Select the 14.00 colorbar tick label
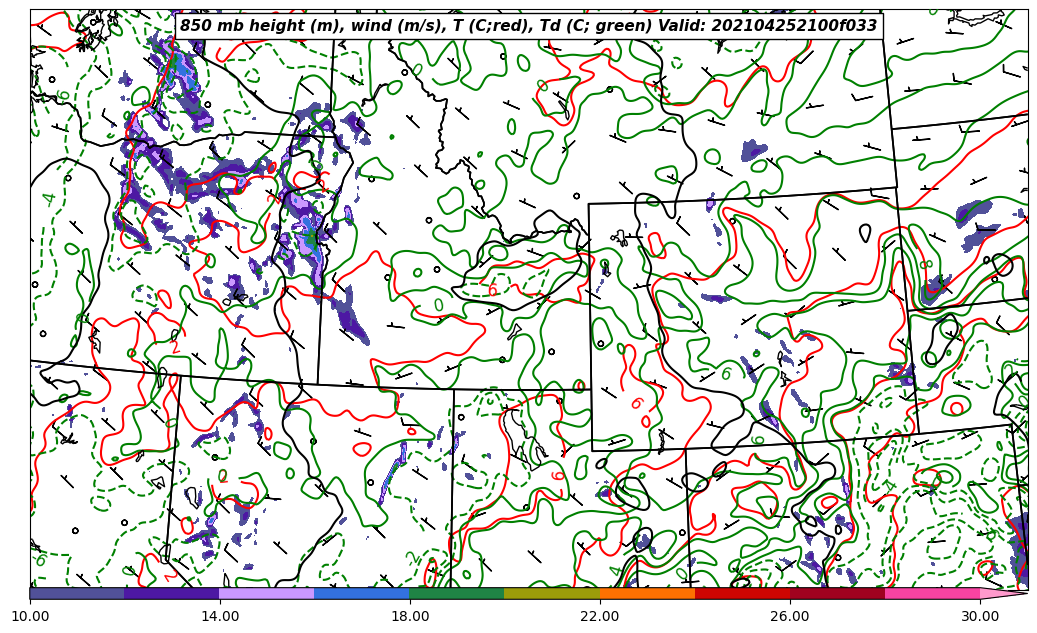Viewport: 1037px width, 633px height. click(220, 617)
